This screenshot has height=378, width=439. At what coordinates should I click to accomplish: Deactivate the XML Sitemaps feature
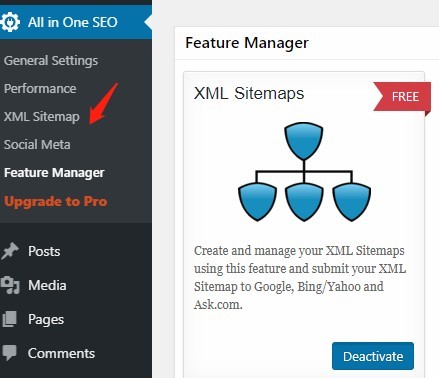click(373, 356)
